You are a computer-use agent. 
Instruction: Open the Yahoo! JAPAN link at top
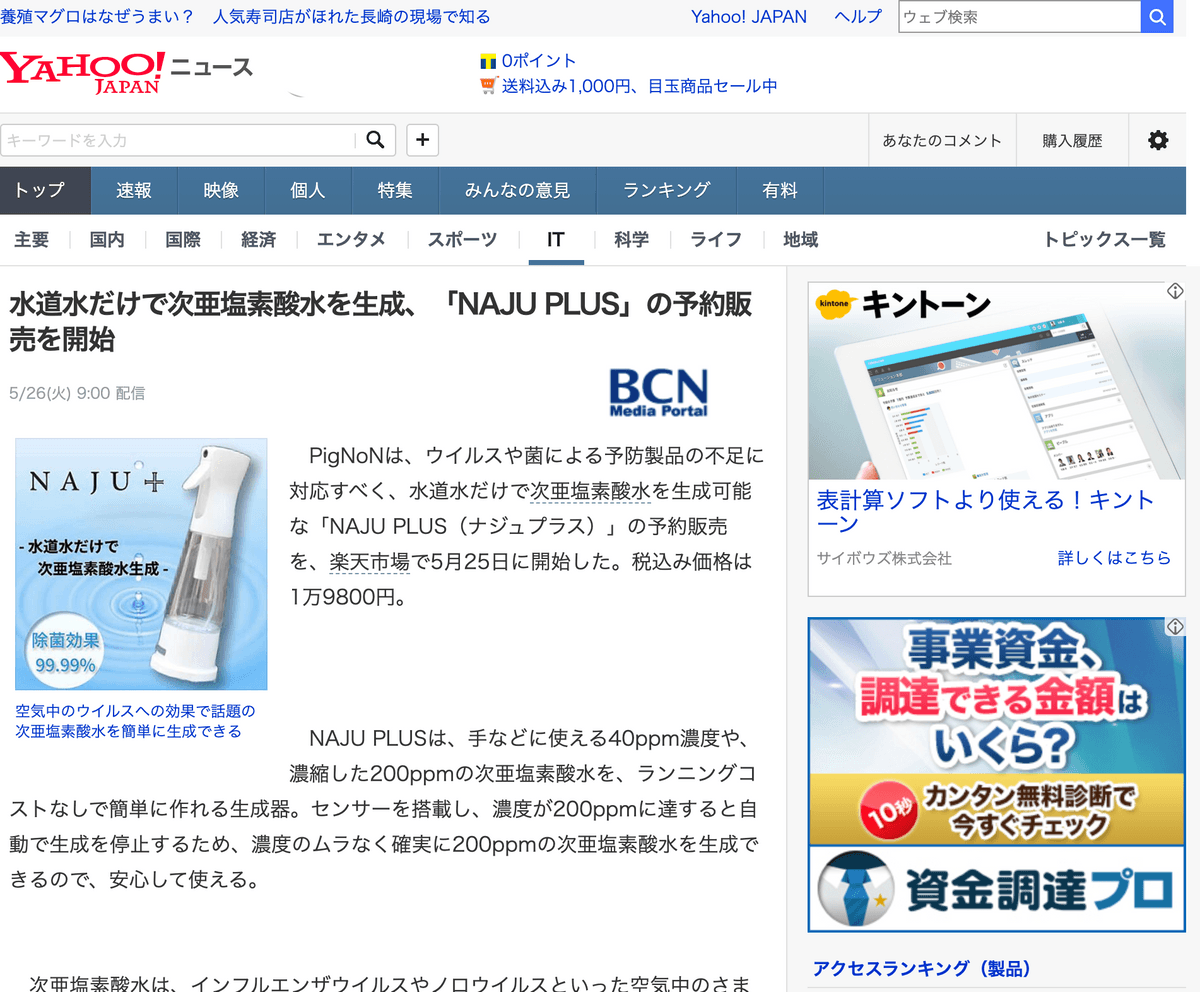click(749, 17)
